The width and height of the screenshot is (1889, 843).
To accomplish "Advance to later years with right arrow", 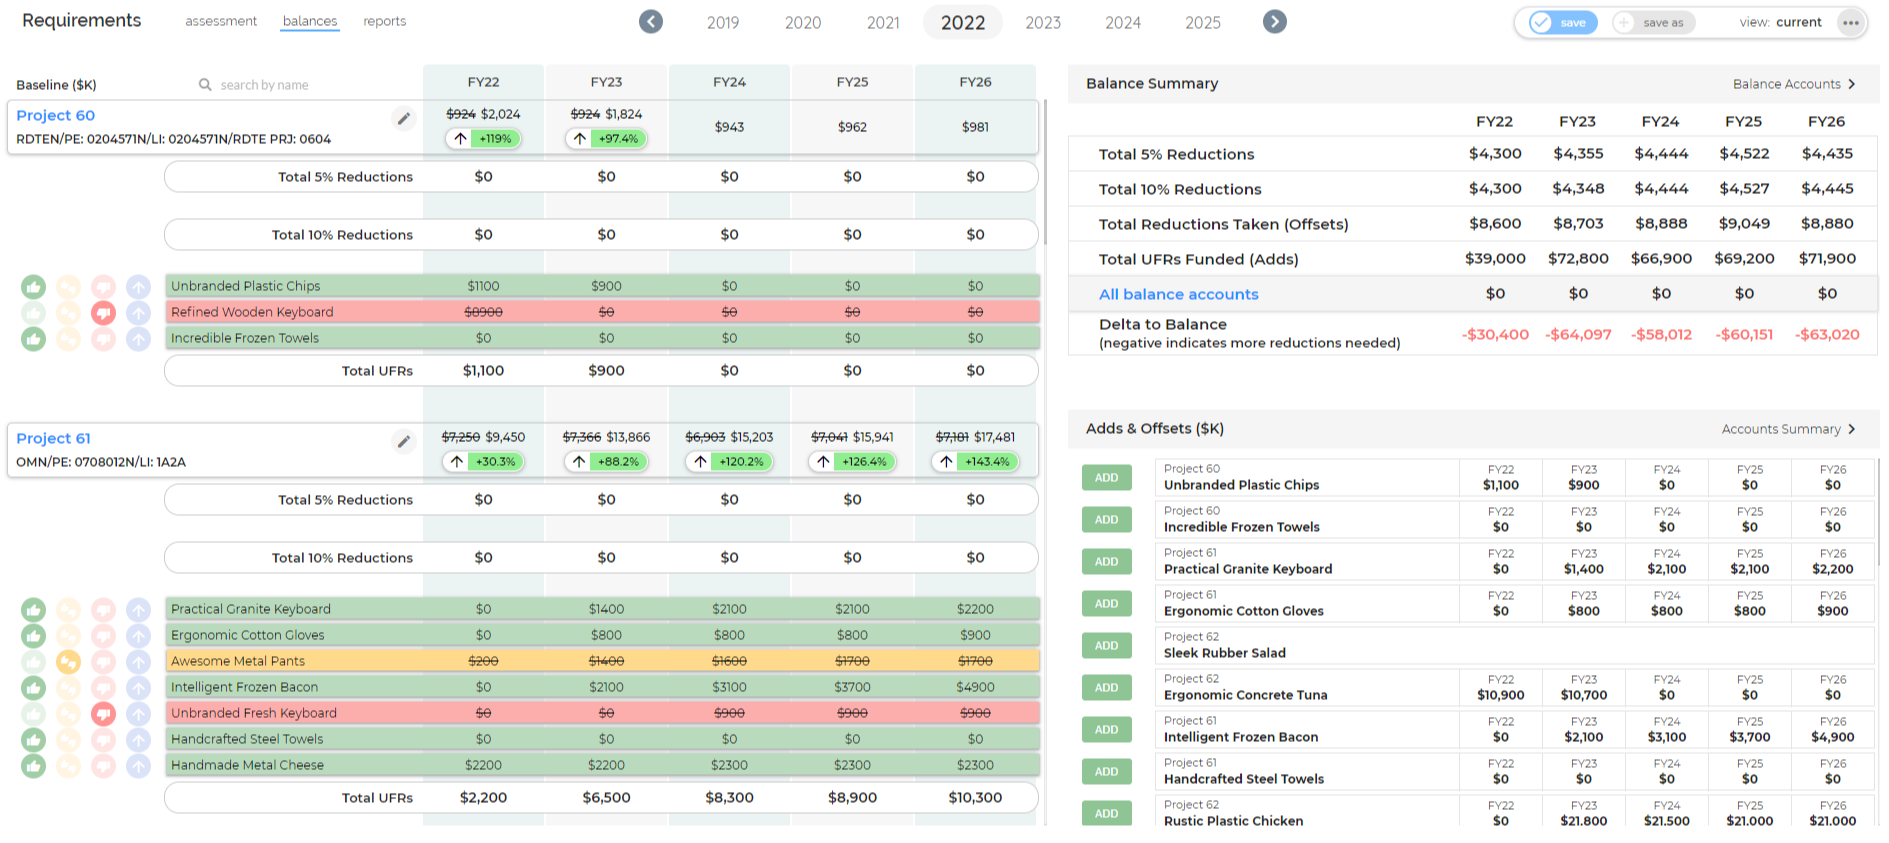I will (1274, 22).
